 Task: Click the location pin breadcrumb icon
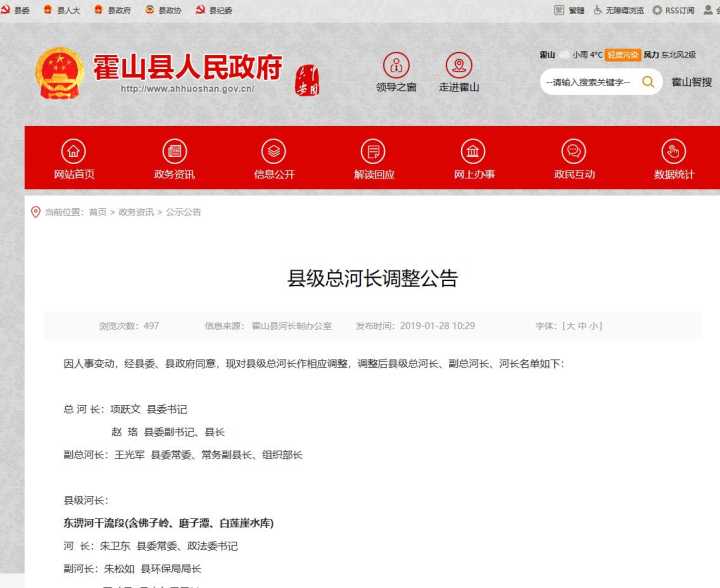click(x=35, y=212)
